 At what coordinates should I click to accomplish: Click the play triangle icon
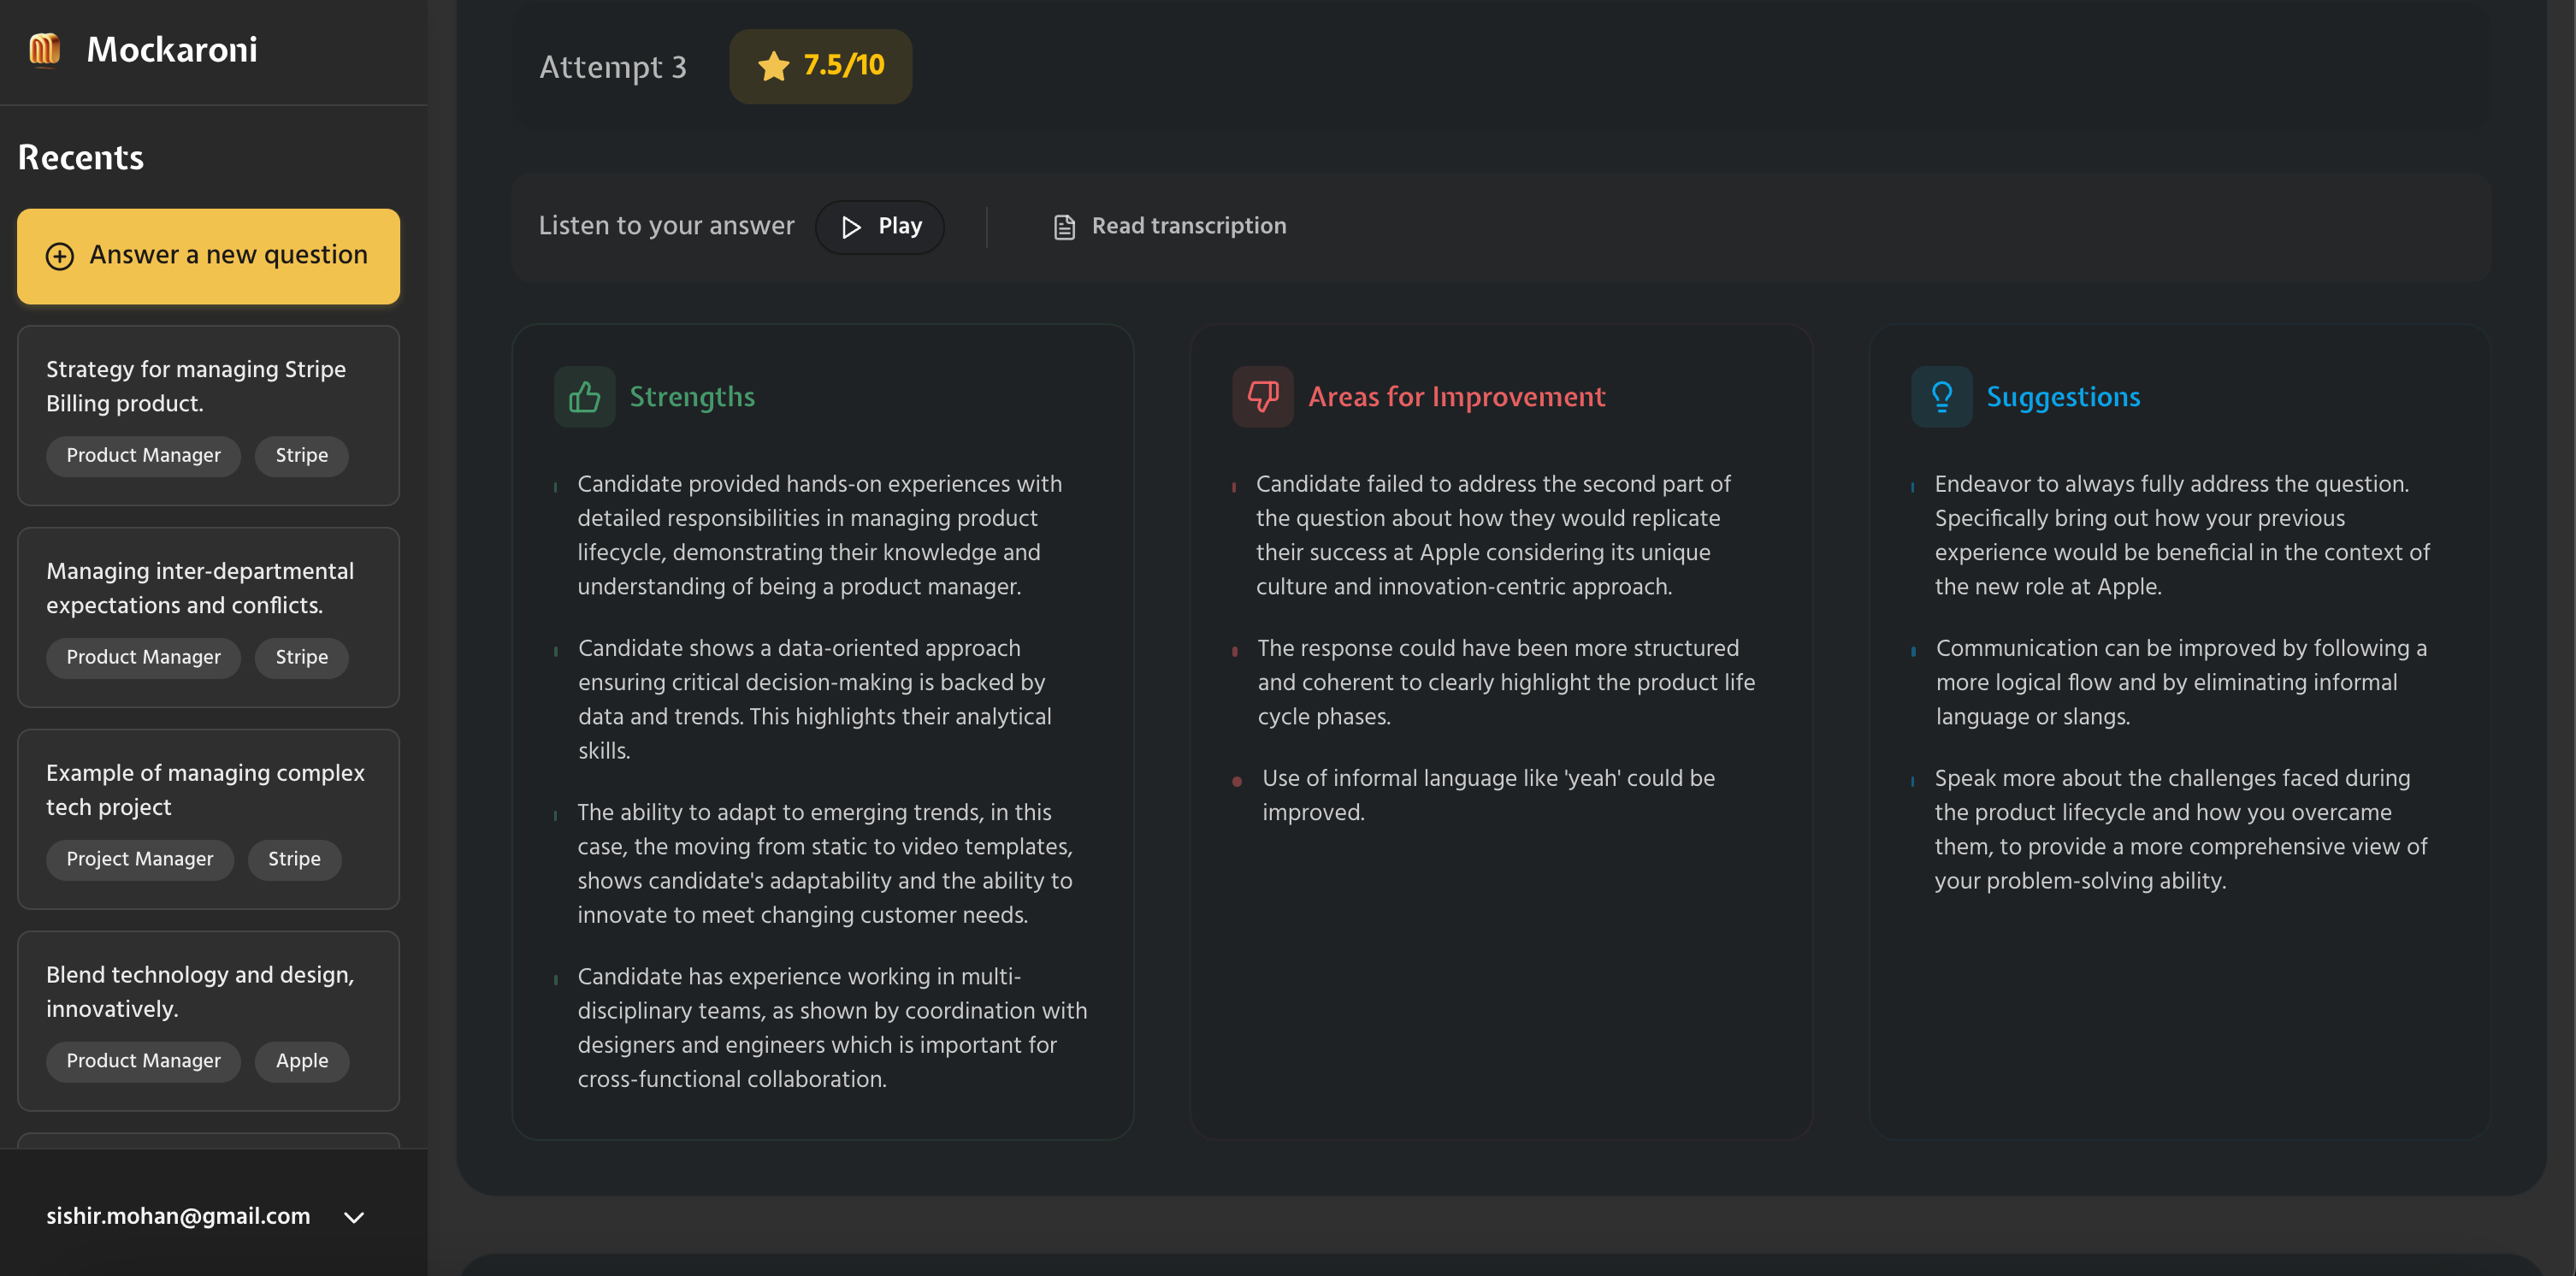click(851, 227)
